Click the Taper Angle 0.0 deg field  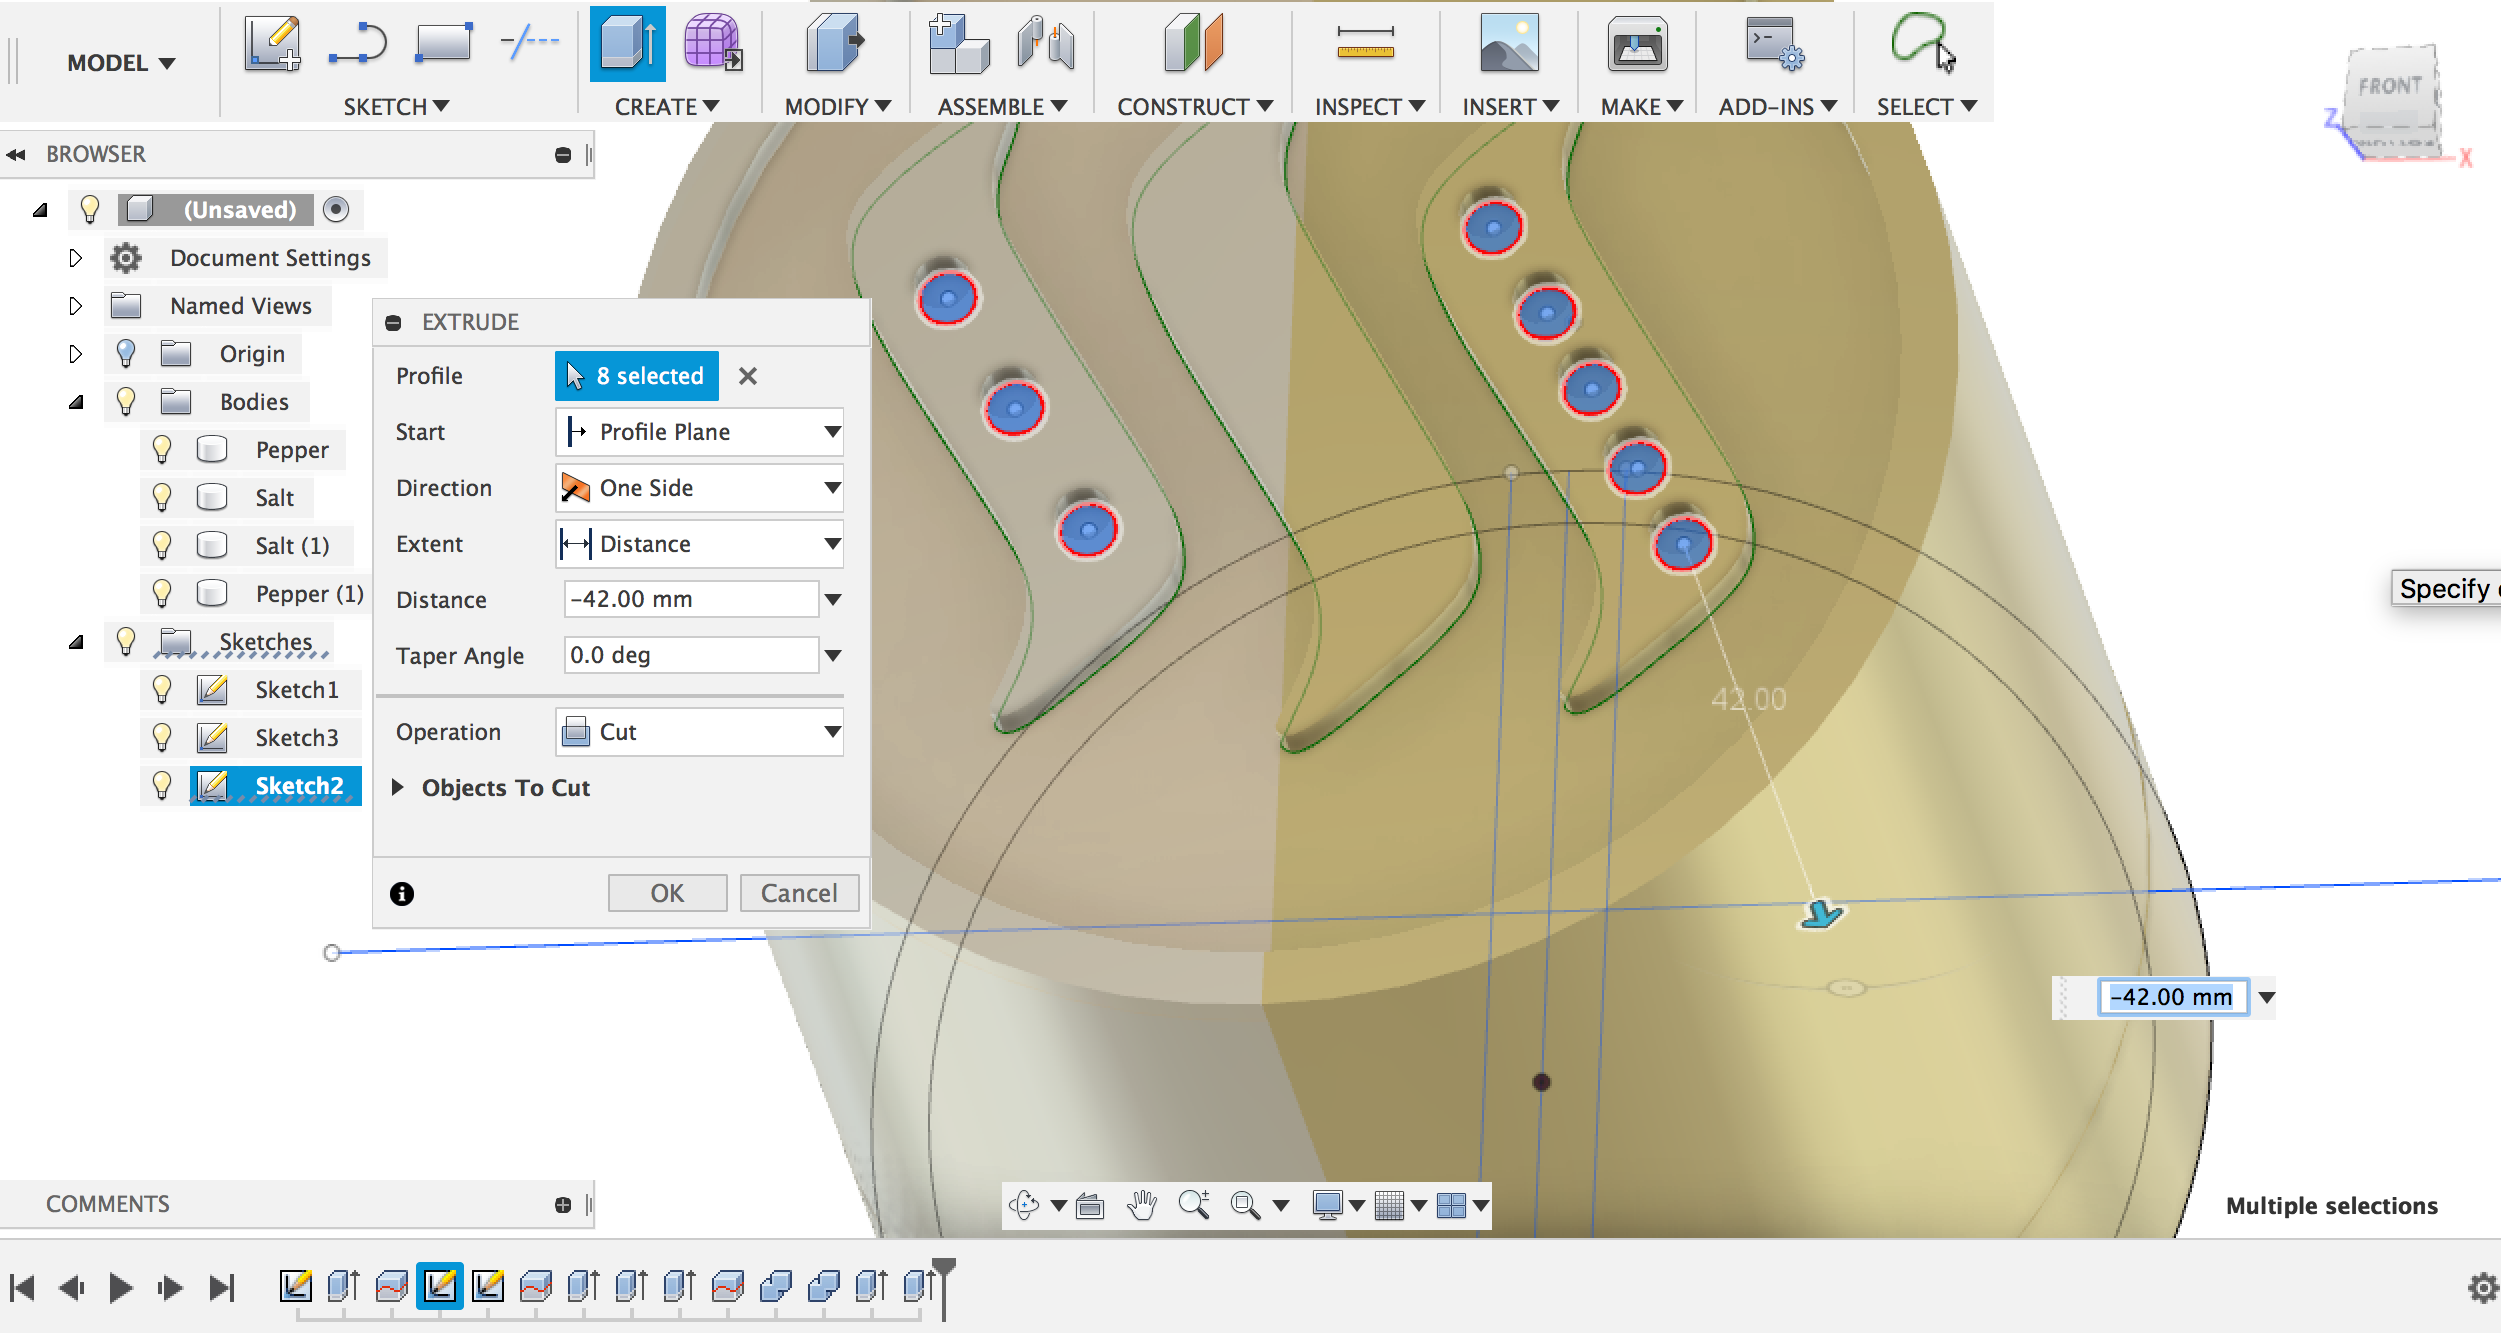click(692, 655)
